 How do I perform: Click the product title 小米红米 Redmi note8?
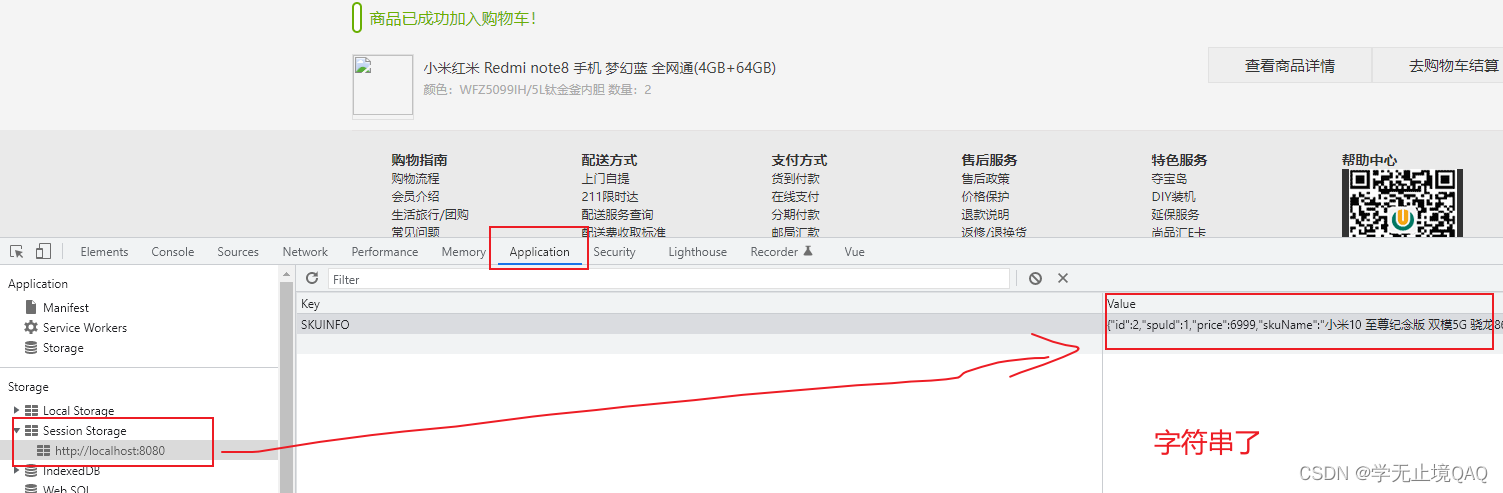pos(600,68)
